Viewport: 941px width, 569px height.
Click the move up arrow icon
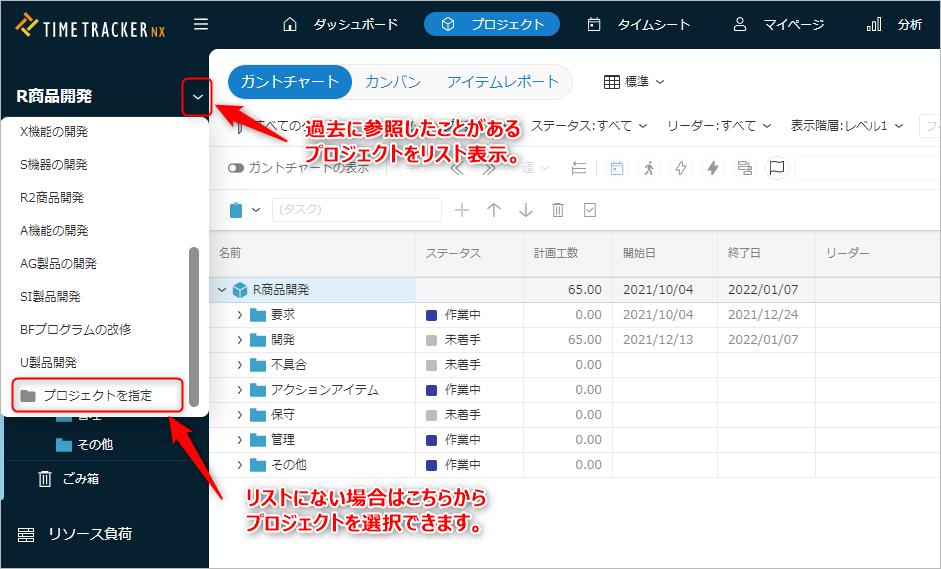(494, 210)
